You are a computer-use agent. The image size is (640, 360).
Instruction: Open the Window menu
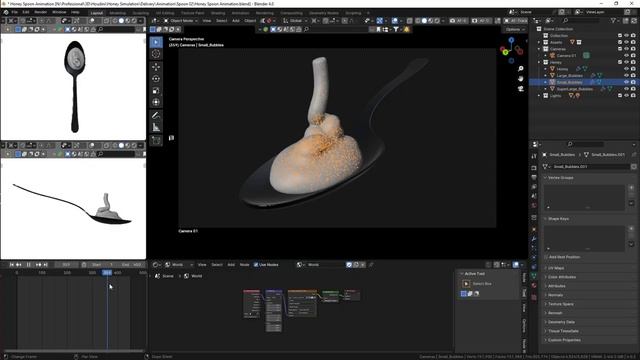tap(59, 12)
